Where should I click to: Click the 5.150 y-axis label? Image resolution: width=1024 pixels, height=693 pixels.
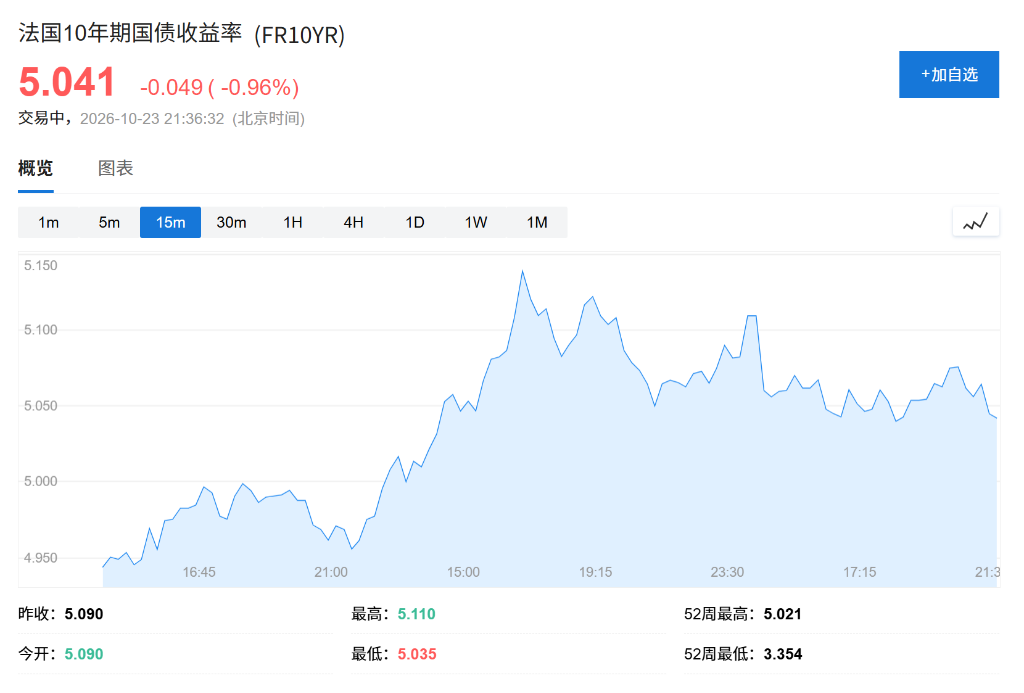40,265
